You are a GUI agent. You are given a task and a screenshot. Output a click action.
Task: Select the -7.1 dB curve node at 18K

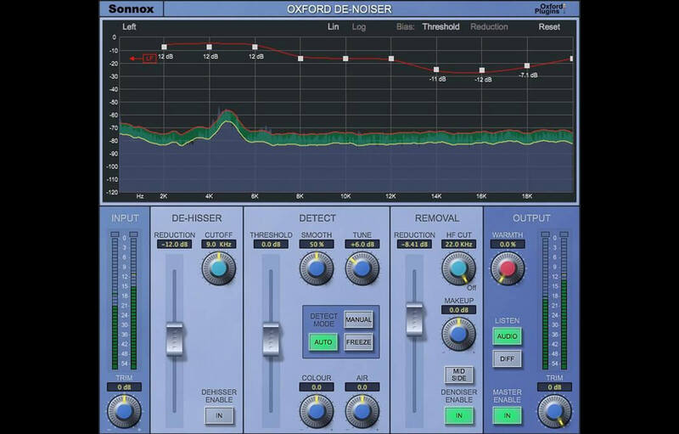527,66
